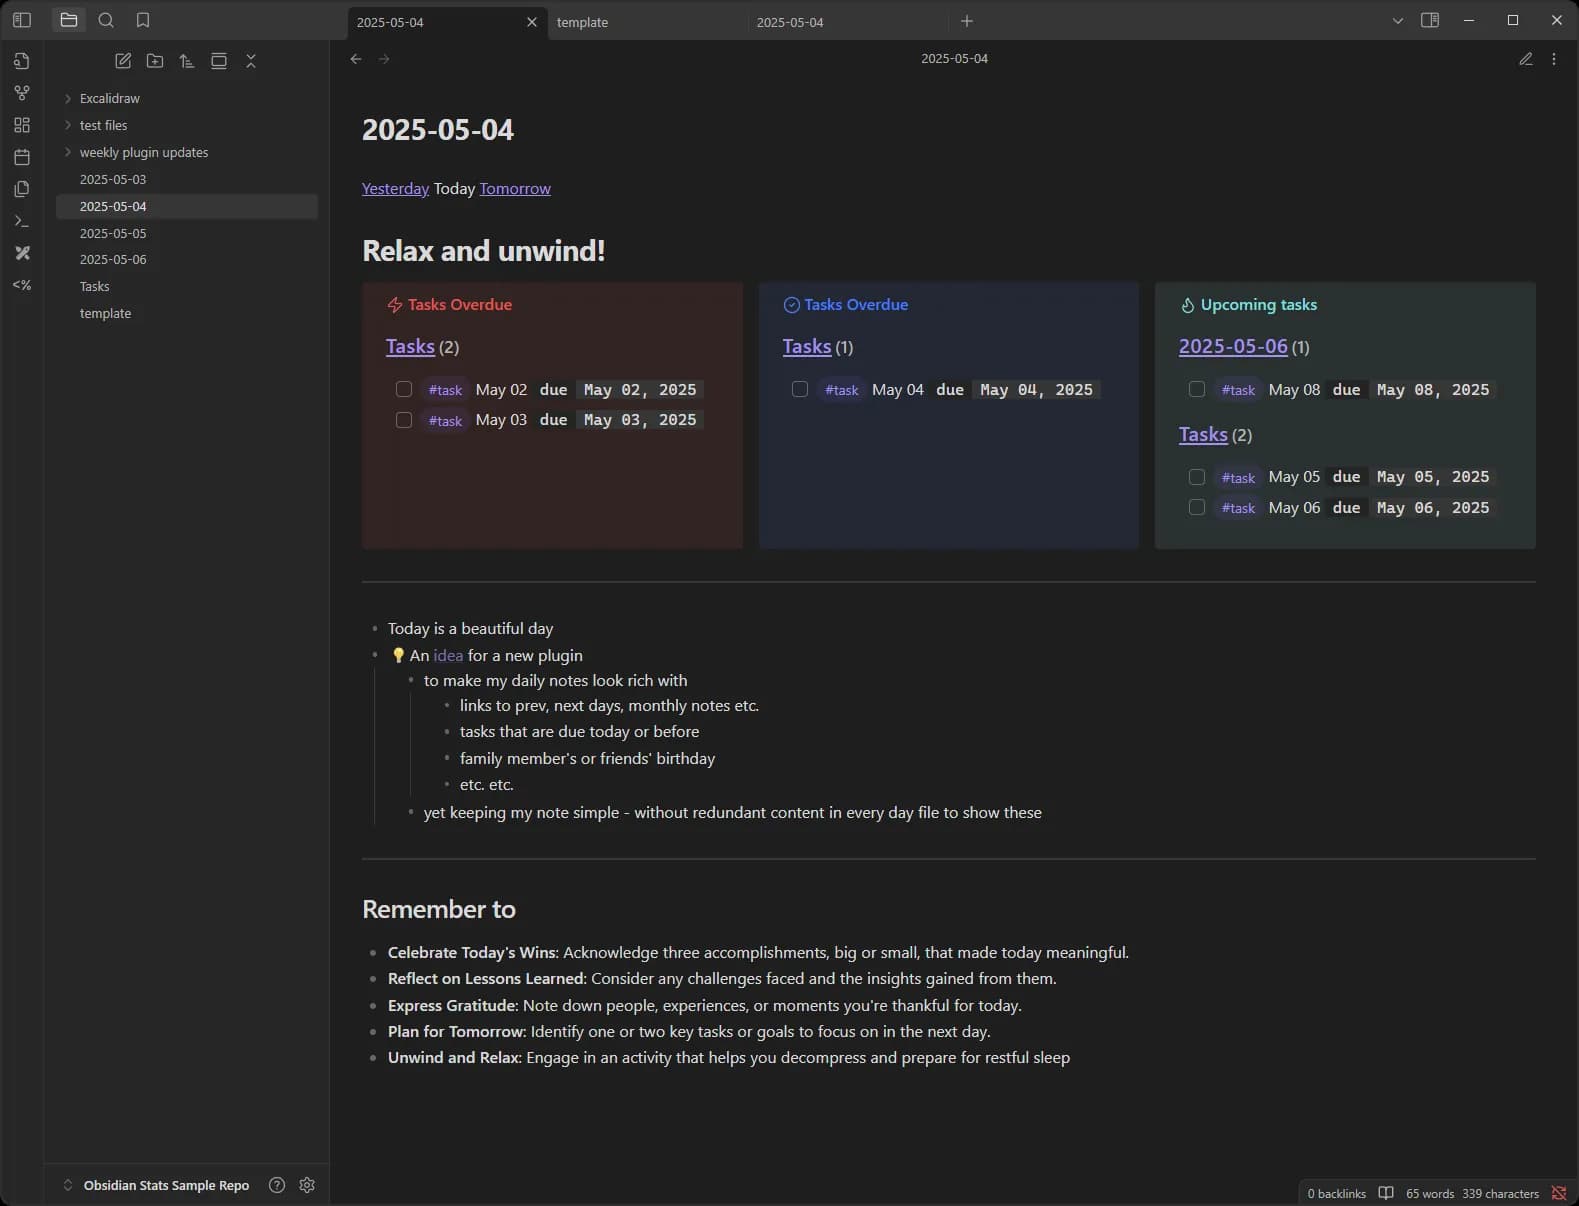Check the May 05 task checkbox
The image size is (1579, 1206).
[1197, 477]
